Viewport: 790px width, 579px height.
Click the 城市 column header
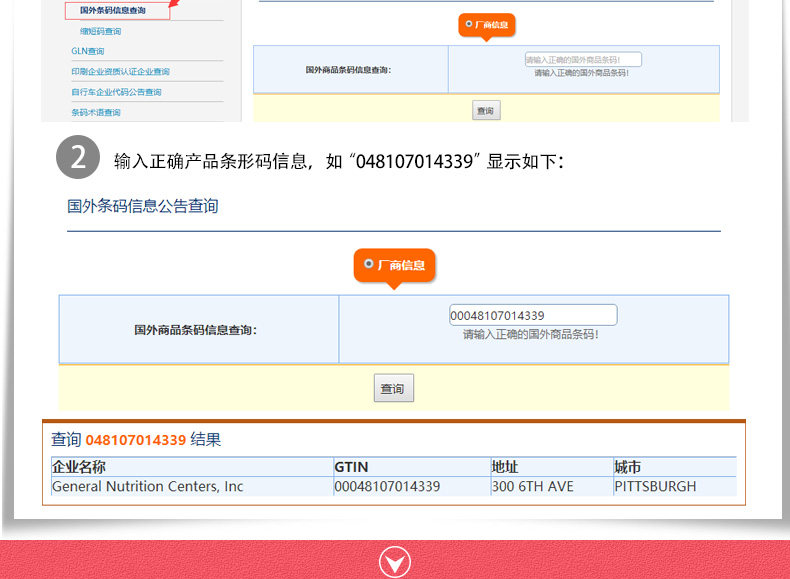(627, 467)
